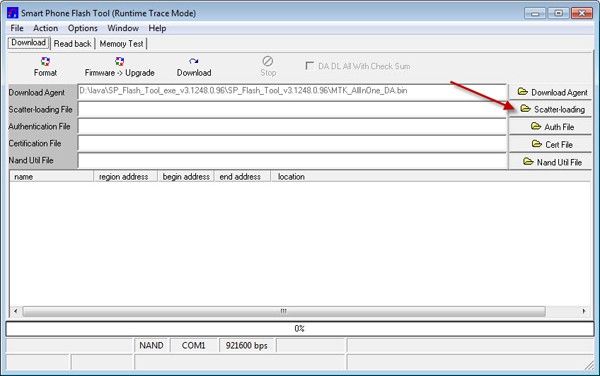Click the Smart Phone Flash Tool title icon
600x376 pixels.
click(x=13, y=13)
